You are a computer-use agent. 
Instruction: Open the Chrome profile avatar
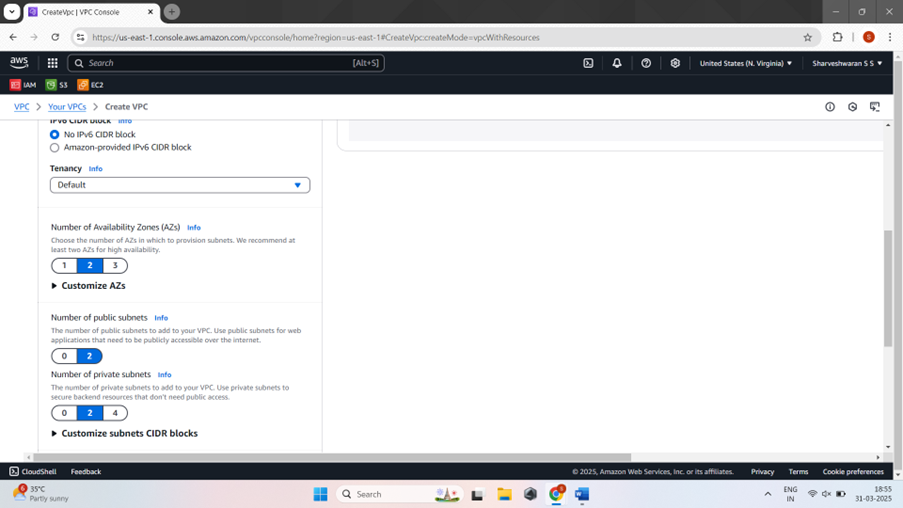[x=868, y=37]
